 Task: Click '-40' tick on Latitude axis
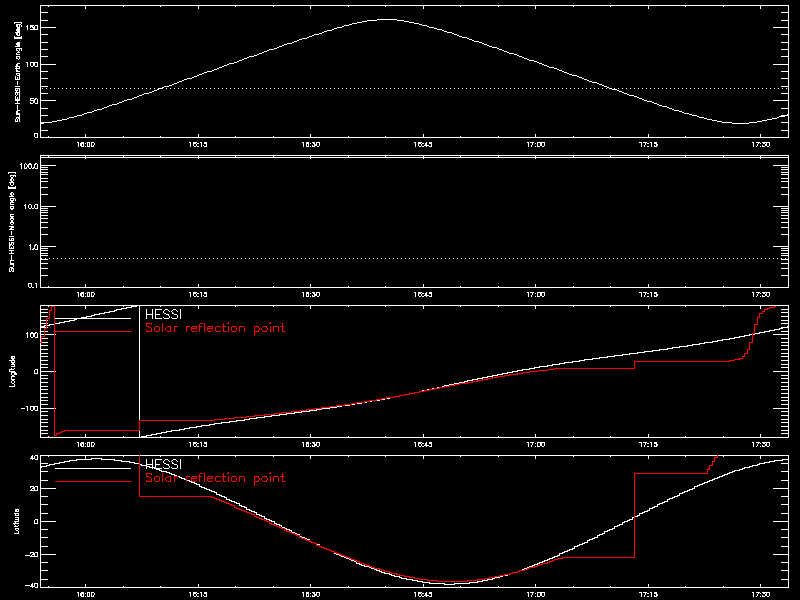pos(32,585)
